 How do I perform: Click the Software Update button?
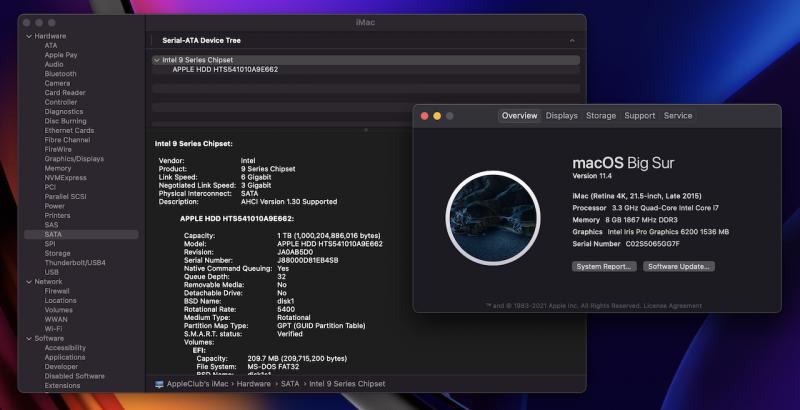pos(679,267)
